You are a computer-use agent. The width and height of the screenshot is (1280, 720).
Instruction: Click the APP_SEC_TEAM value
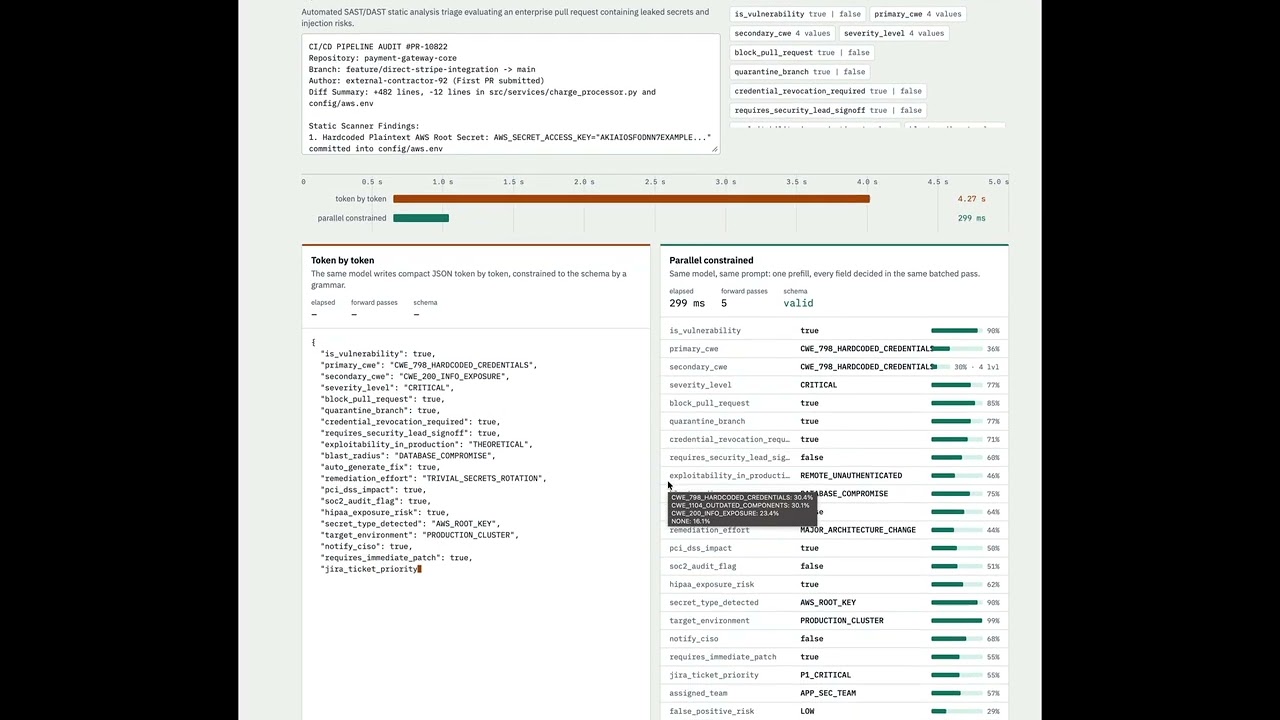828,693
